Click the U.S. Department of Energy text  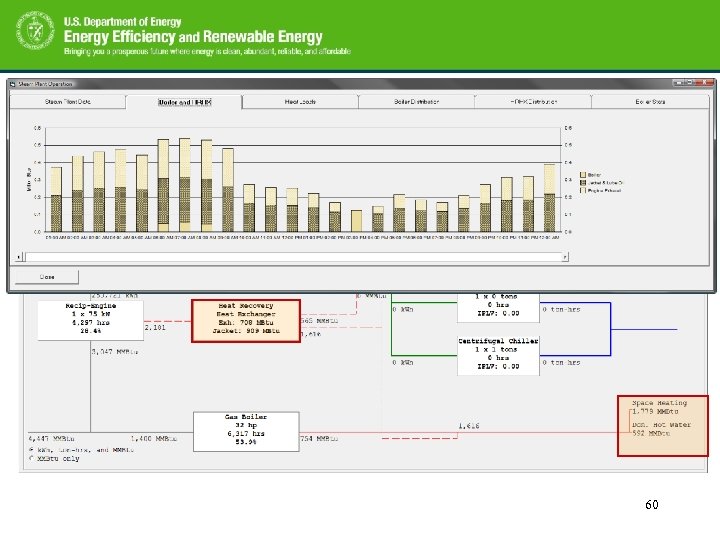point(122,22)
